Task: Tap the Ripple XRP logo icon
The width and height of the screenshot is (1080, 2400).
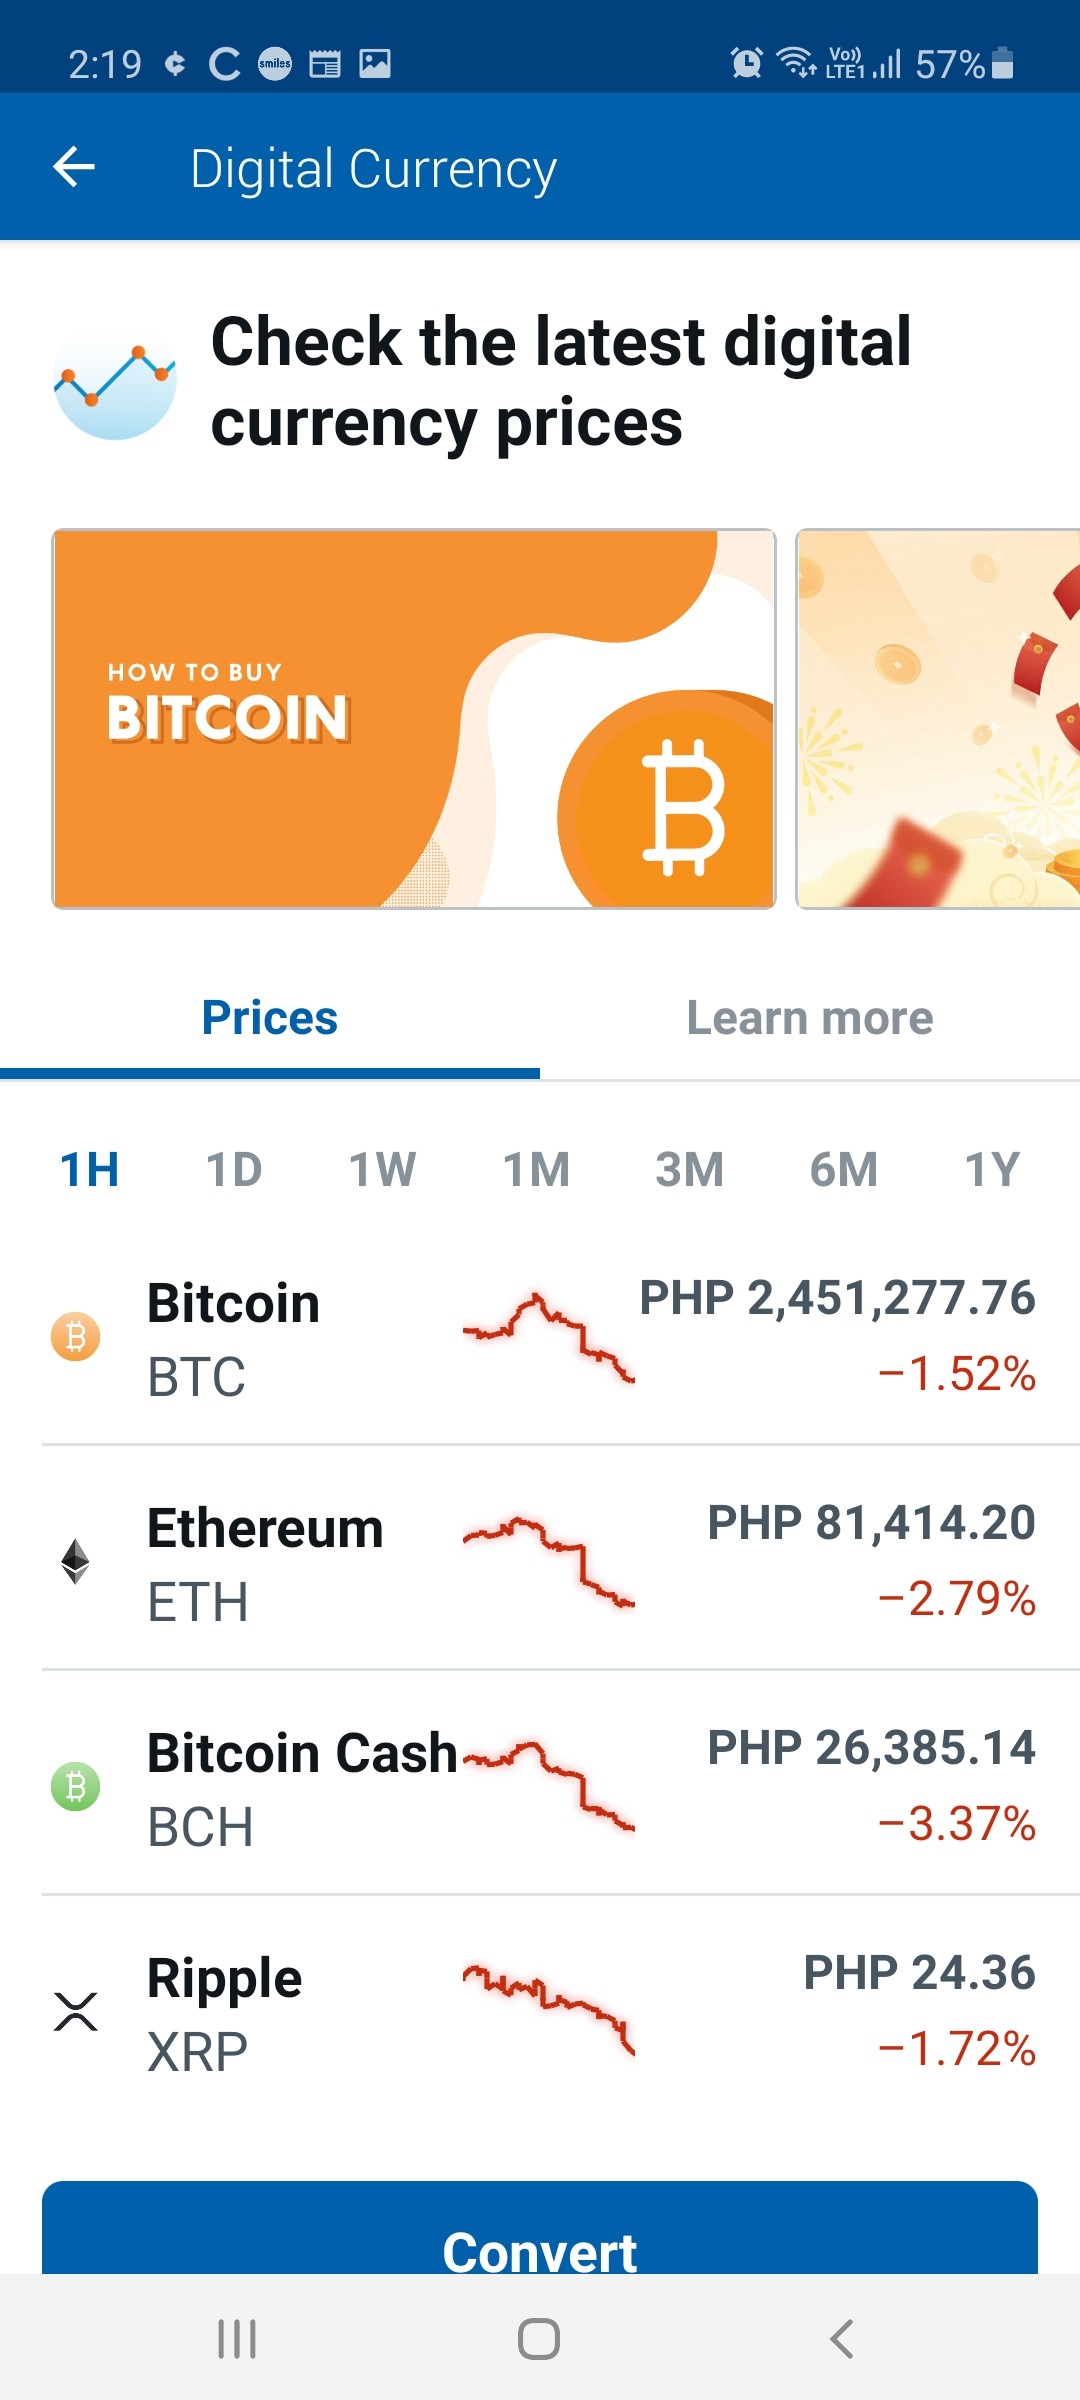Action: coord(76,2011)
